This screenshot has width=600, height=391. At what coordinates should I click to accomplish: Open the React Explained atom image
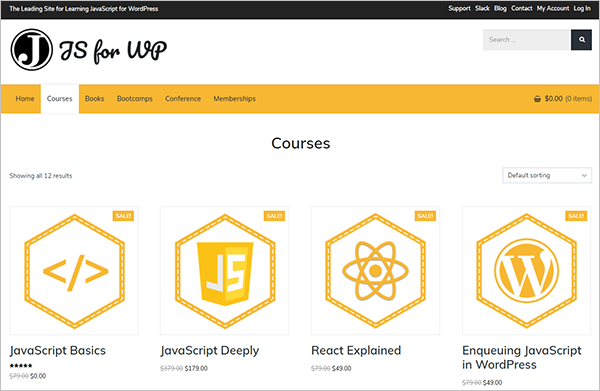coord(375,271)
